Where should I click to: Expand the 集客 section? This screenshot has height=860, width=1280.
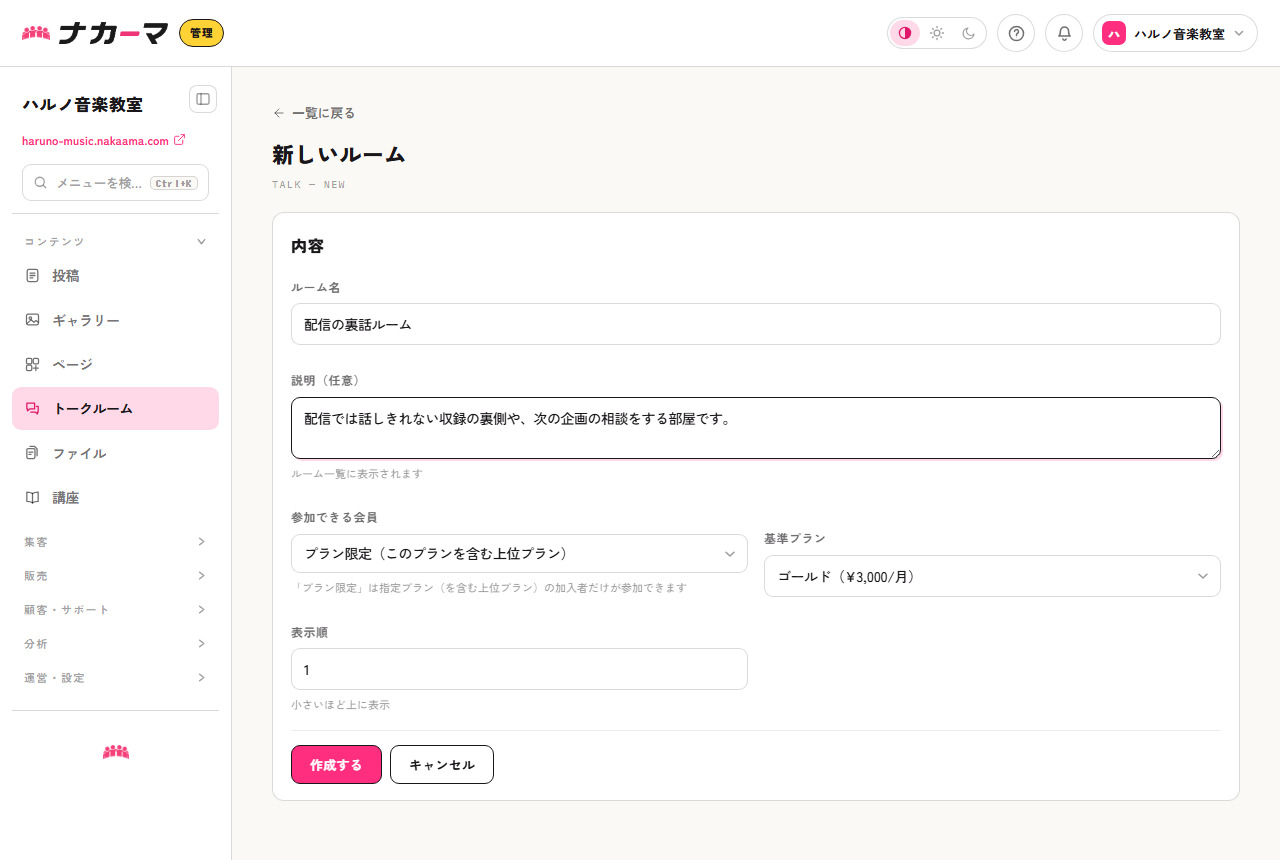pos(115,541)
